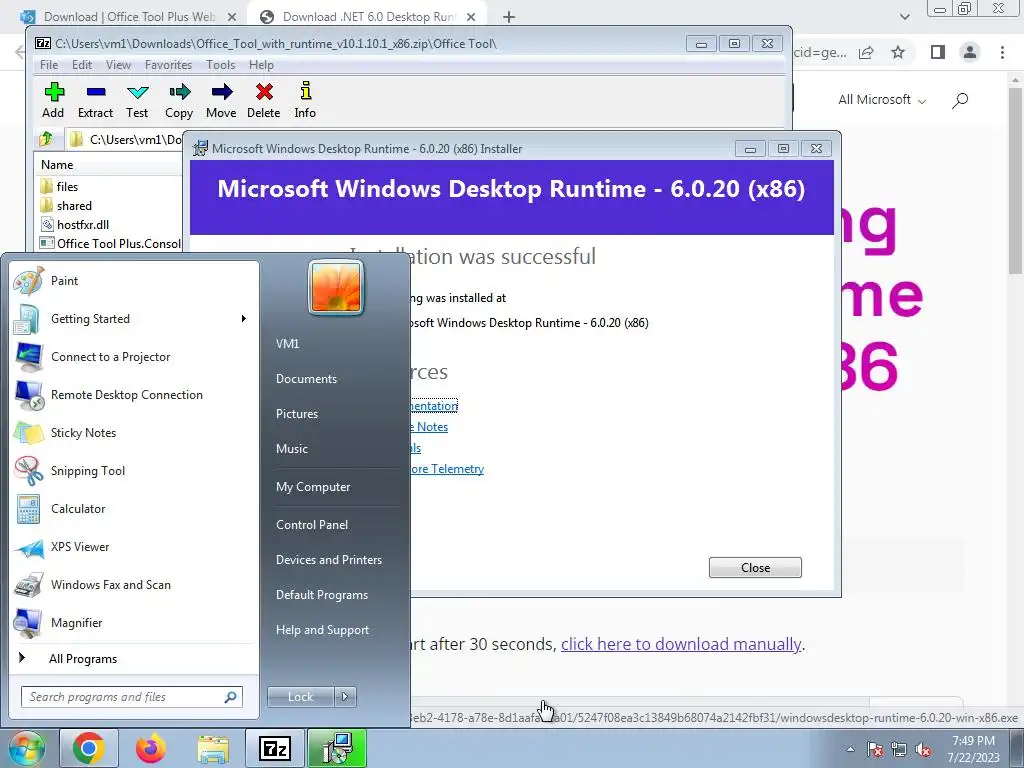Expand Getting Started submenu arrow
1024x768 pixels.
coord(244,319)
